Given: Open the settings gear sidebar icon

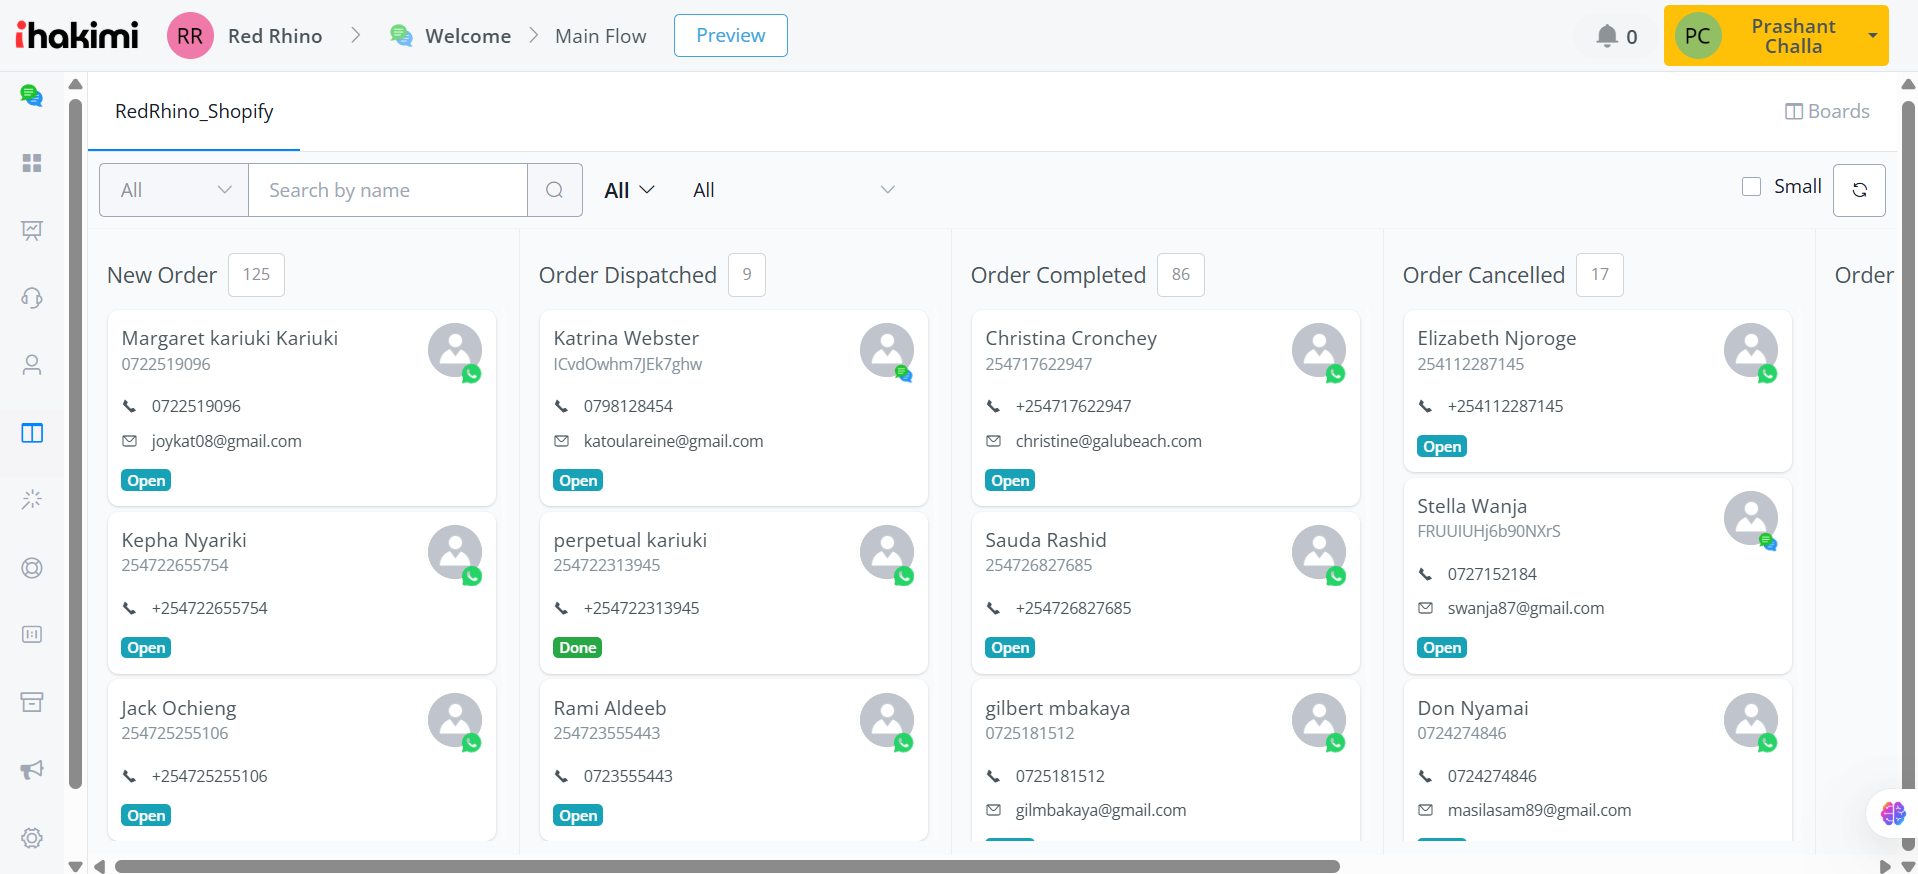Looking at the screenshot, I should coord(32,838).
